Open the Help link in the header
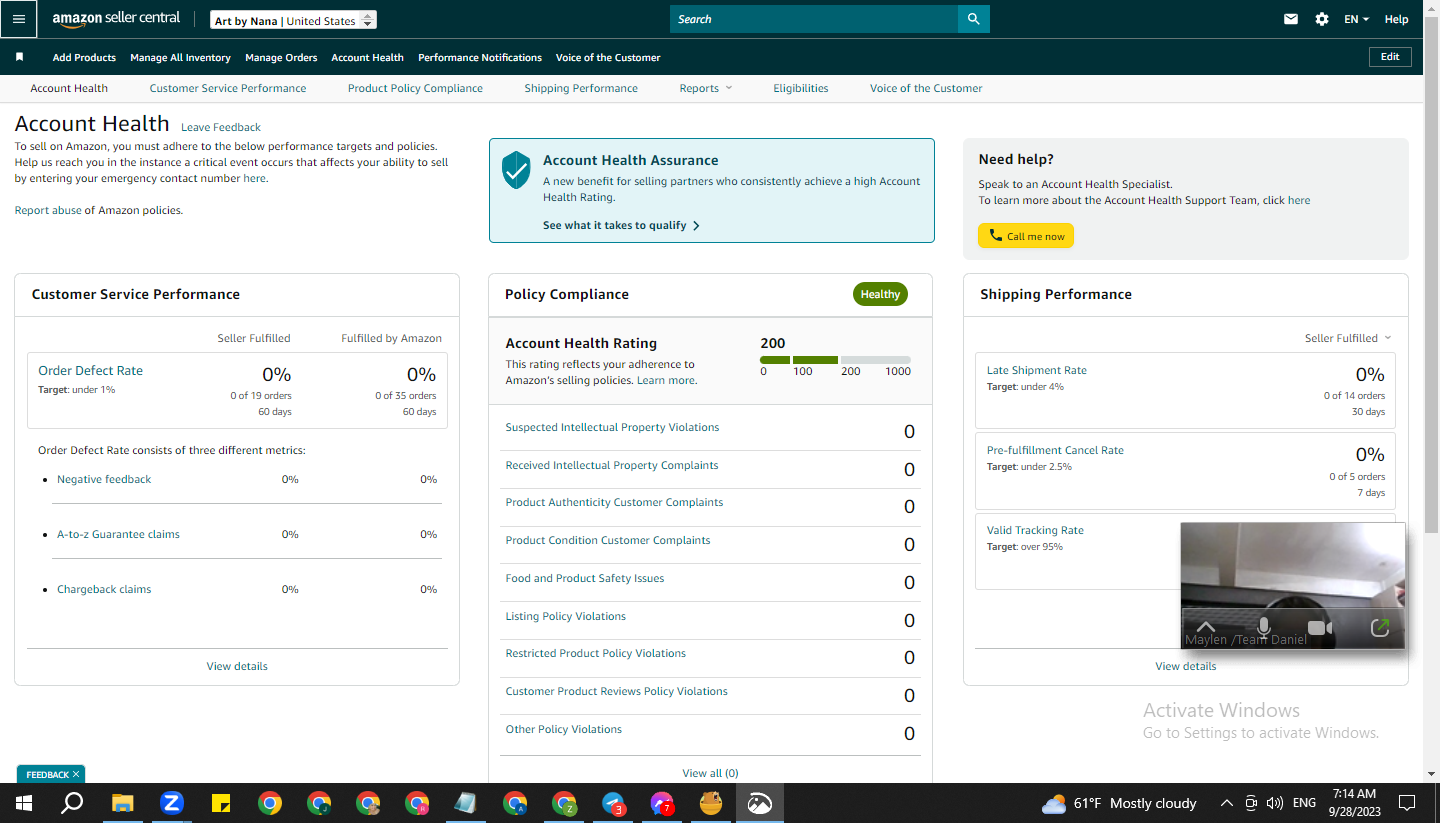The image size is (1440, 823). click(1396, 19)
